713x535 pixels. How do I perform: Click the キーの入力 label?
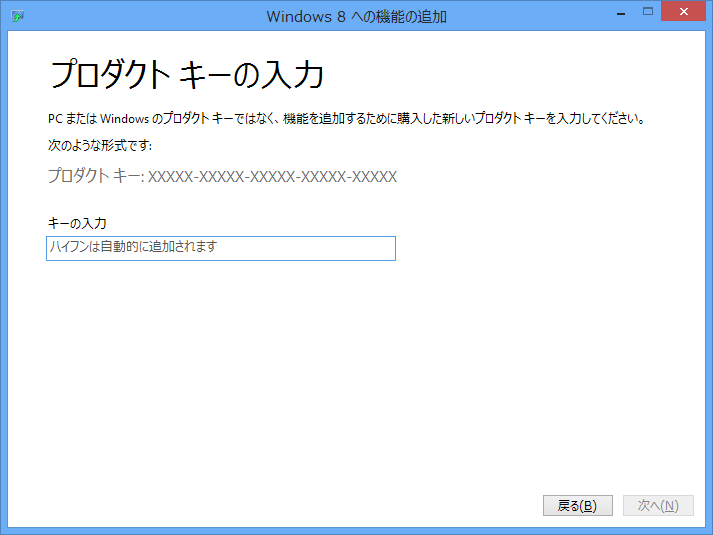coord(77,223)
